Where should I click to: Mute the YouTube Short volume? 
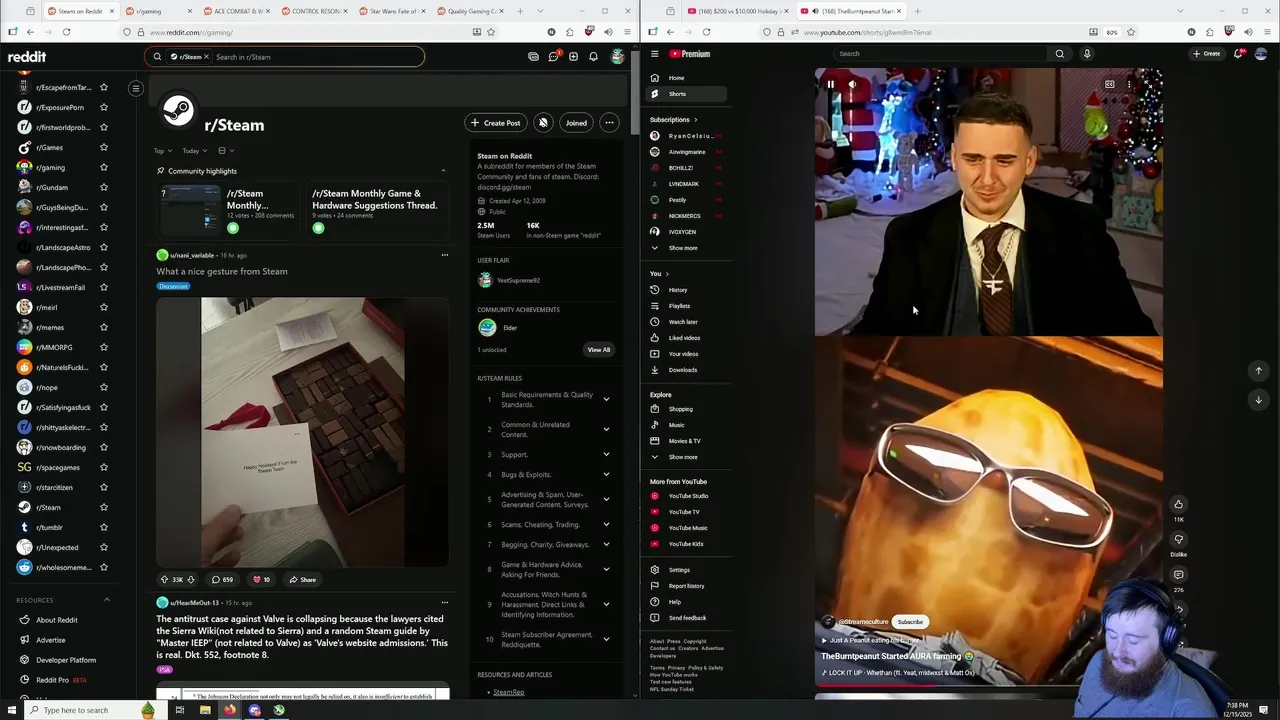[x=852, y=85]
